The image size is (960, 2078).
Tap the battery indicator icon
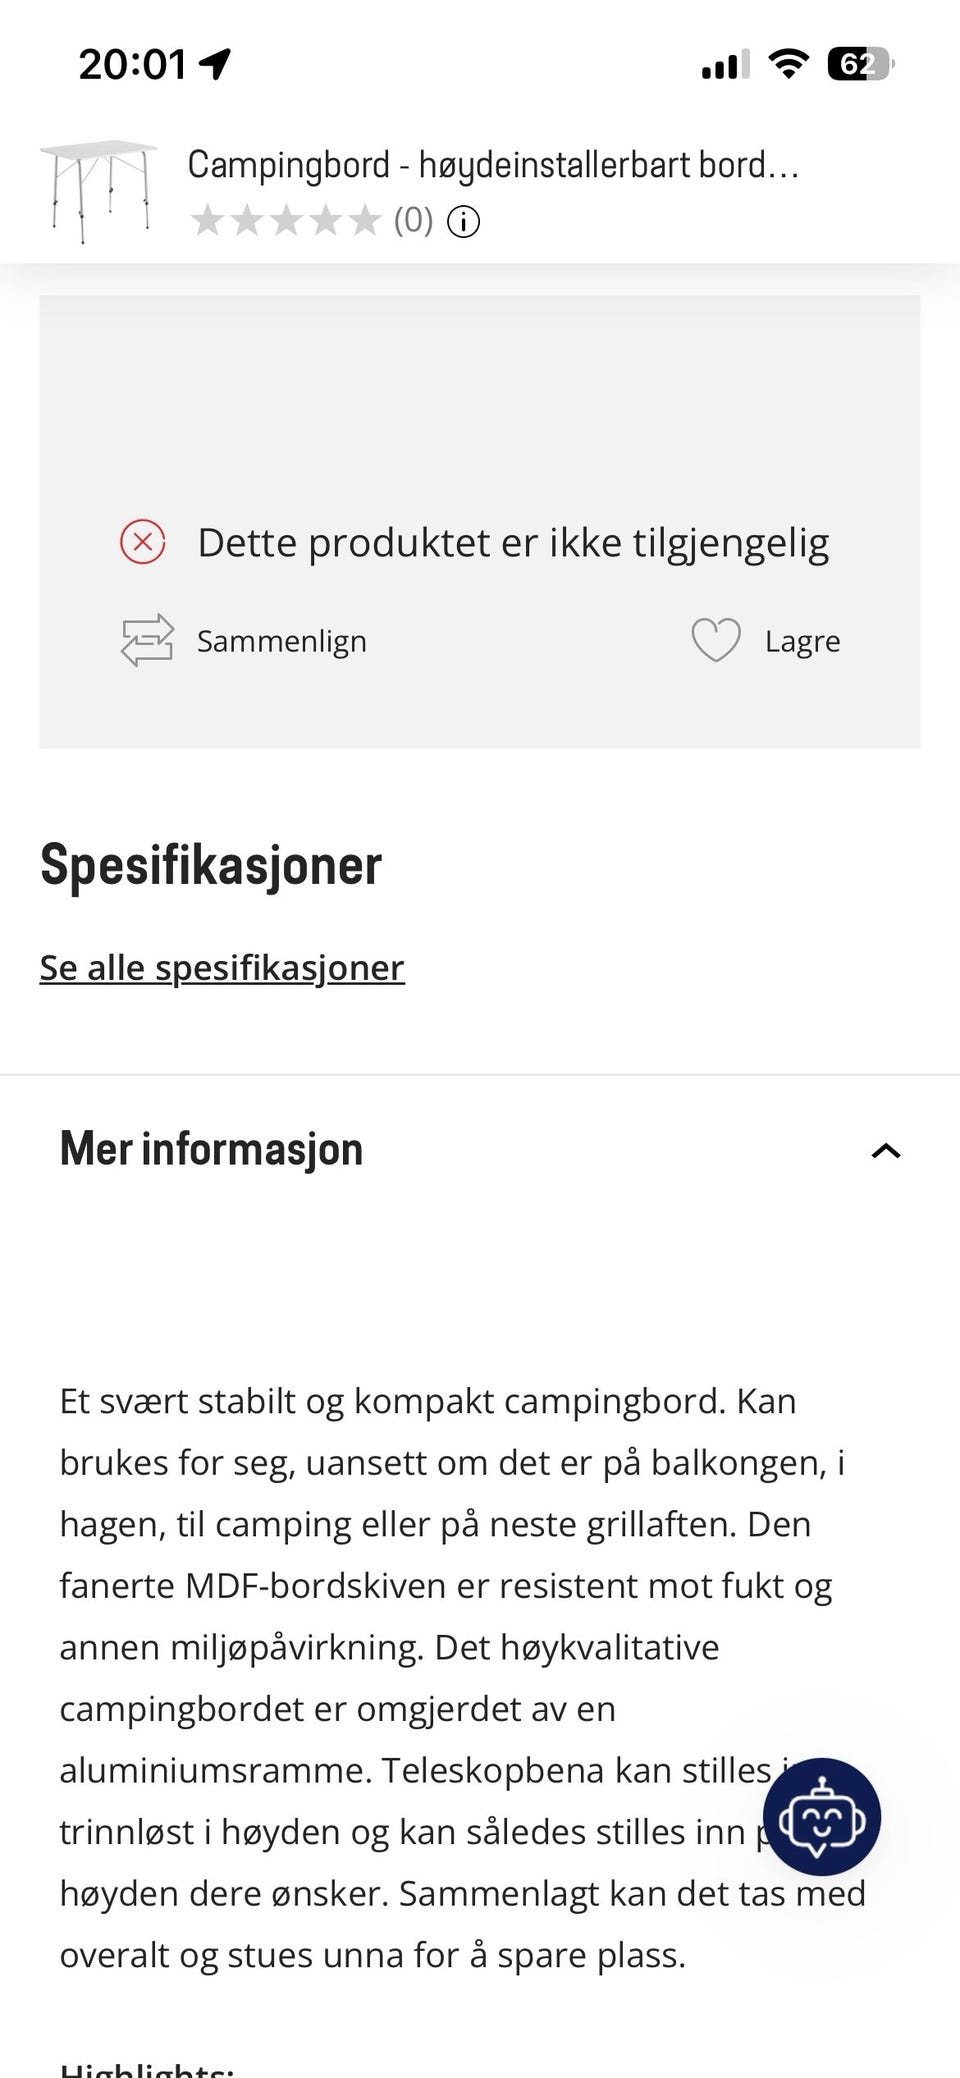pos(860,64)
